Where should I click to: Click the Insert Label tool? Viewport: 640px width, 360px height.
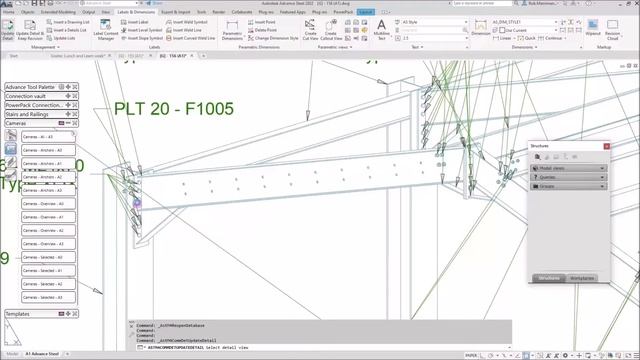click(x=135, y=22)
